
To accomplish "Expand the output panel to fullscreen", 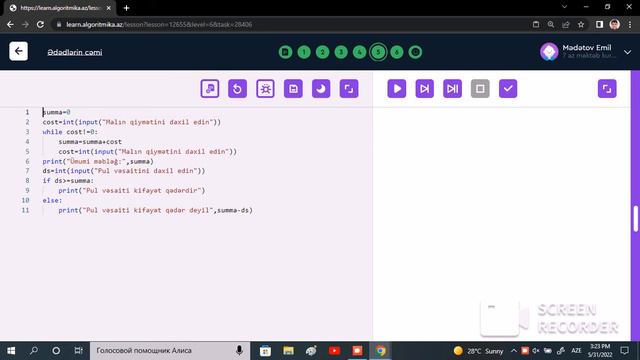I will [607, 89].
